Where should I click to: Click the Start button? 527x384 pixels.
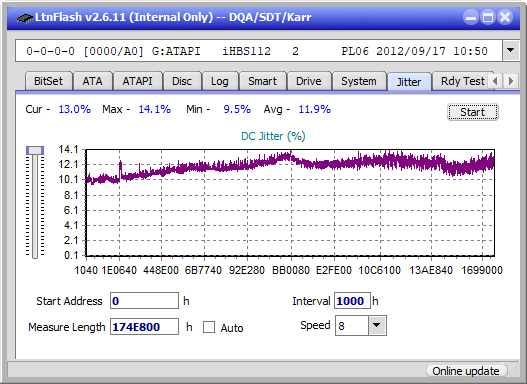[x=473, y=112]
